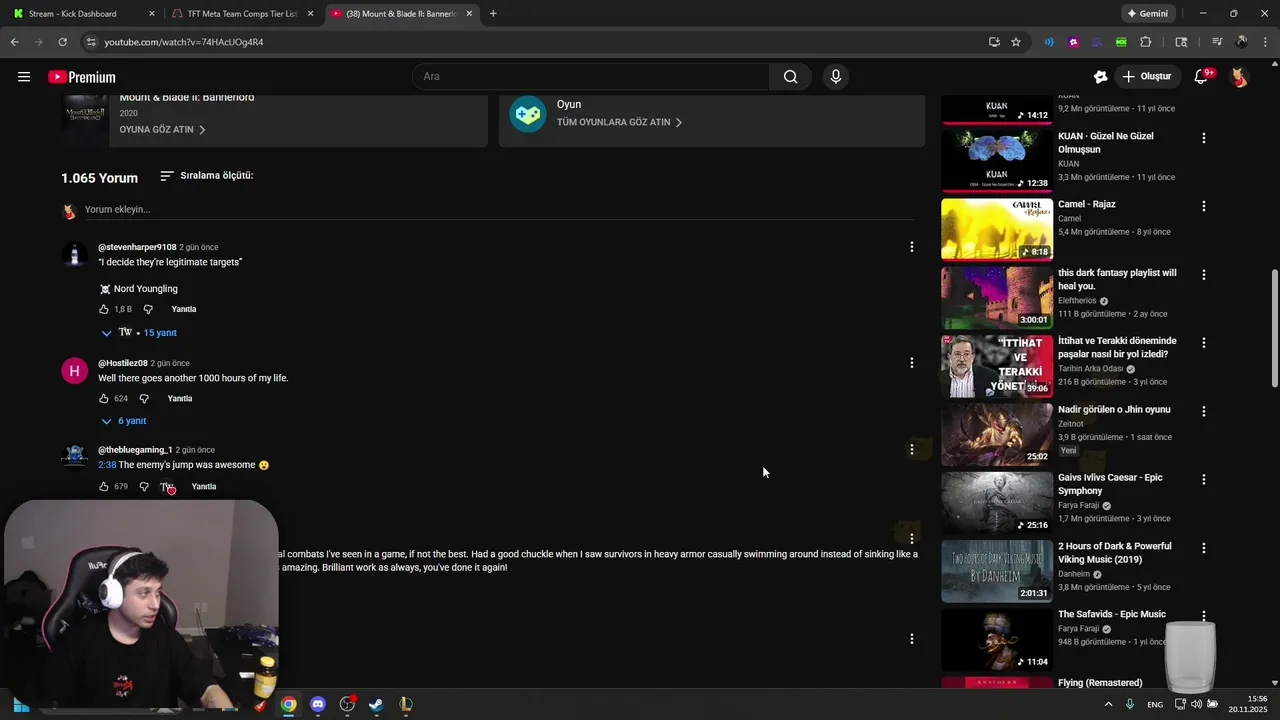The image size is (1280, 720).
Task: Dislike the @stevenharper9108 comment
Action: tap(148, 309)
